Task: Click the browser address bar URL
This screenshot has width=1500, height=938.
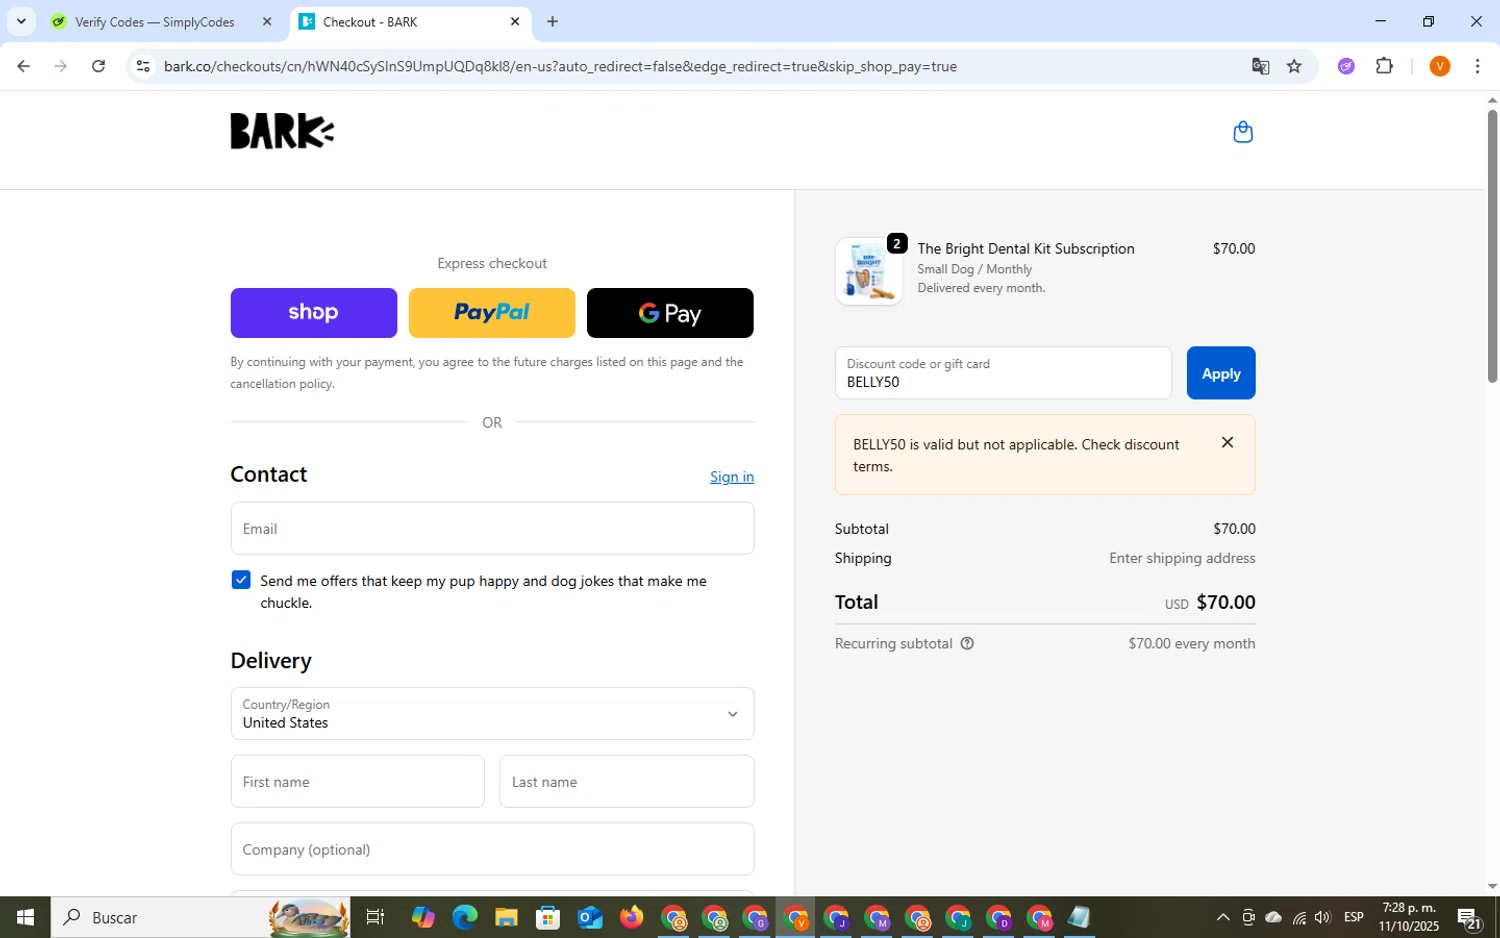Action: point(560,66)
